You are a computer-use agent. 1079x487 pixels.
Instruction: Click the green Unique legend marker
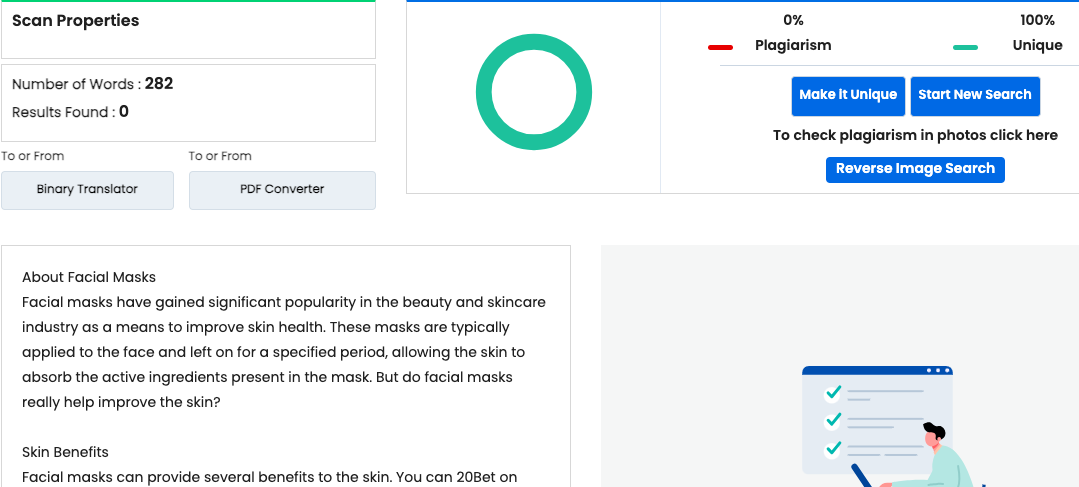click(965, 46)
